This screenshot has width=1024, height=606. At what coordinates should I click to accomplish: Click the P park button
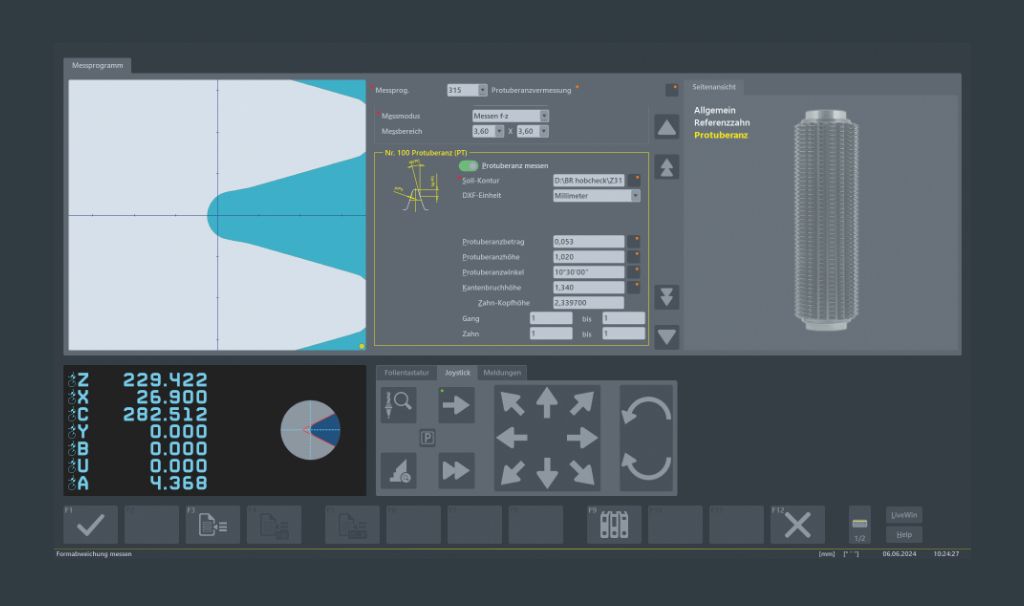click(x=427, y=438)
